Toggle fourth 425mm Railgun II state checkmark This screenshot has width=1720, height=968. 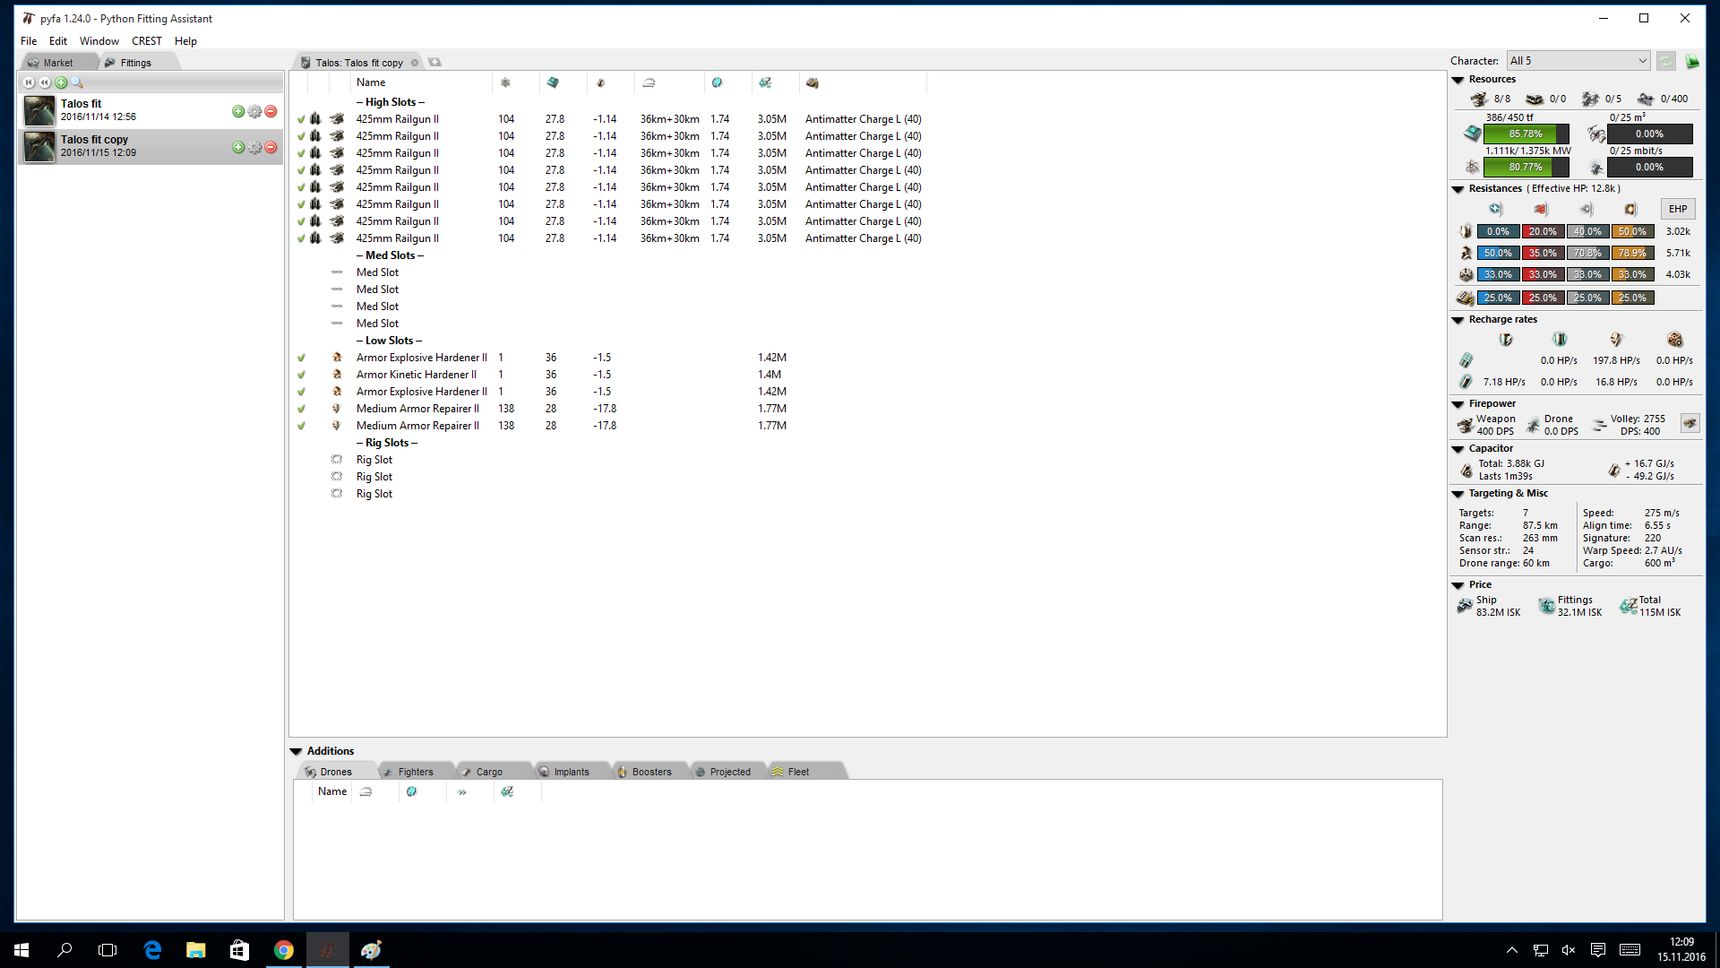(301, 170)
